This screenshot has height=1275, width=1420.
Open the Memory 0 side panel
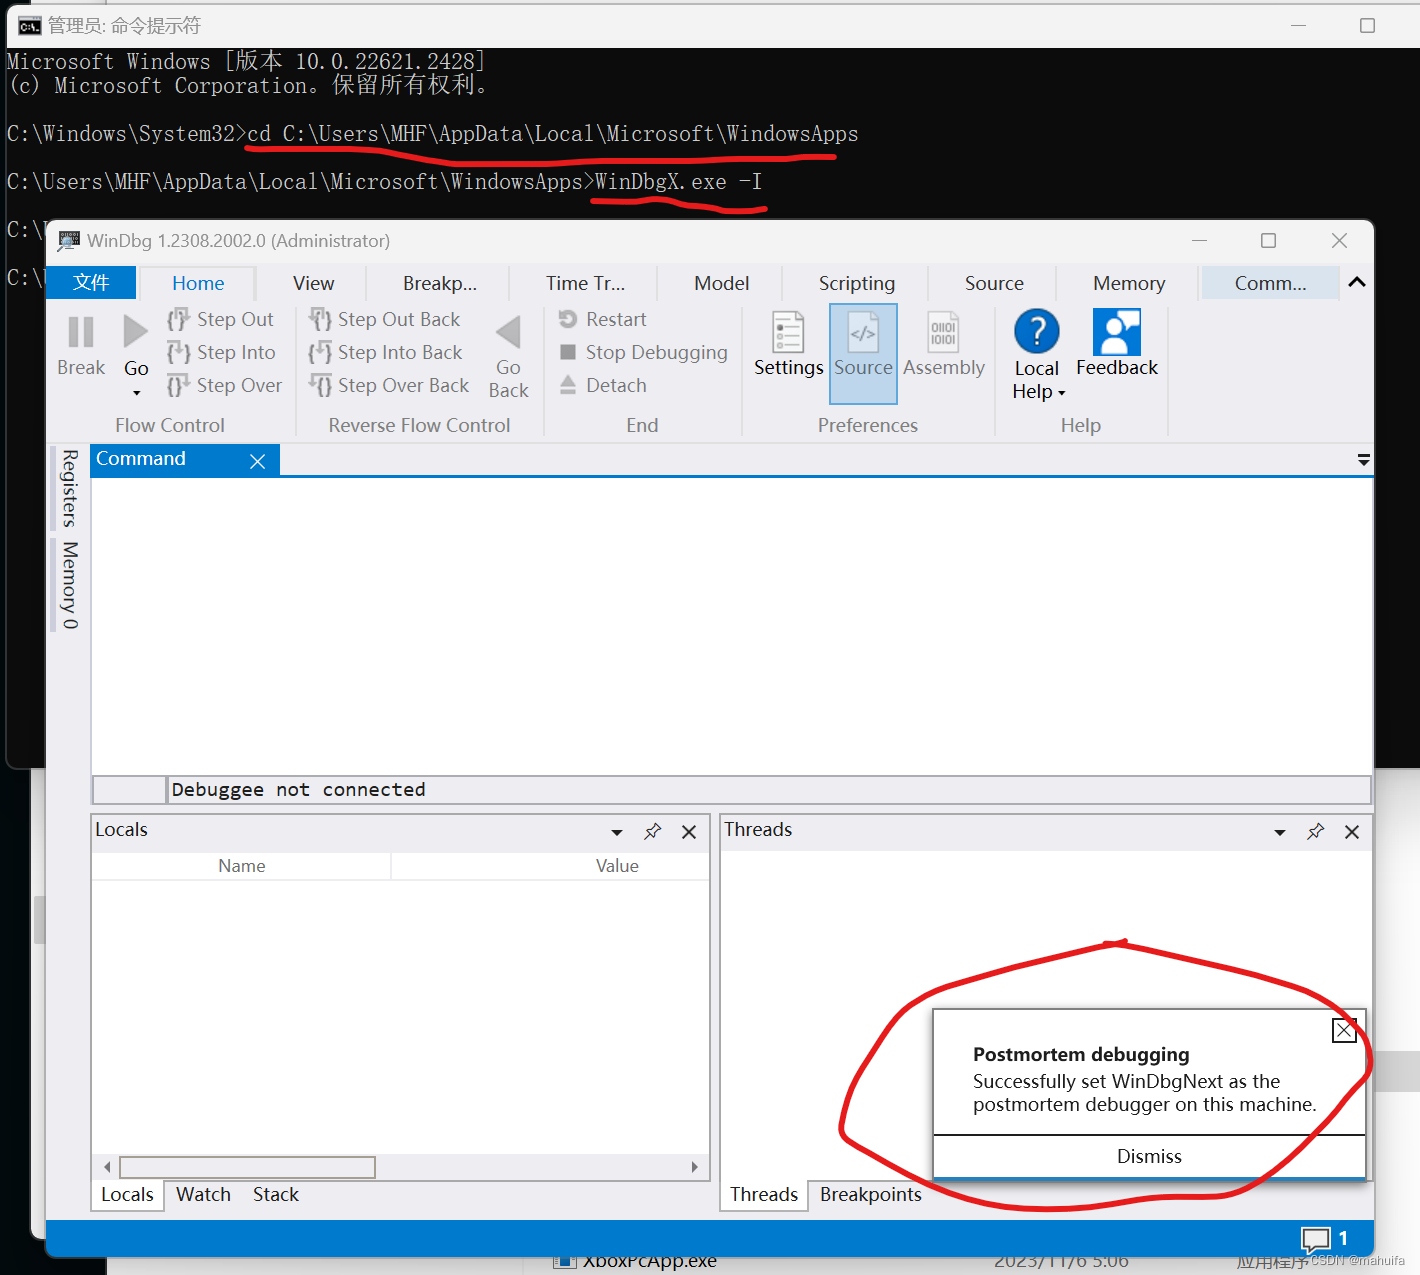pyautogui.click(x=69, y=585)
